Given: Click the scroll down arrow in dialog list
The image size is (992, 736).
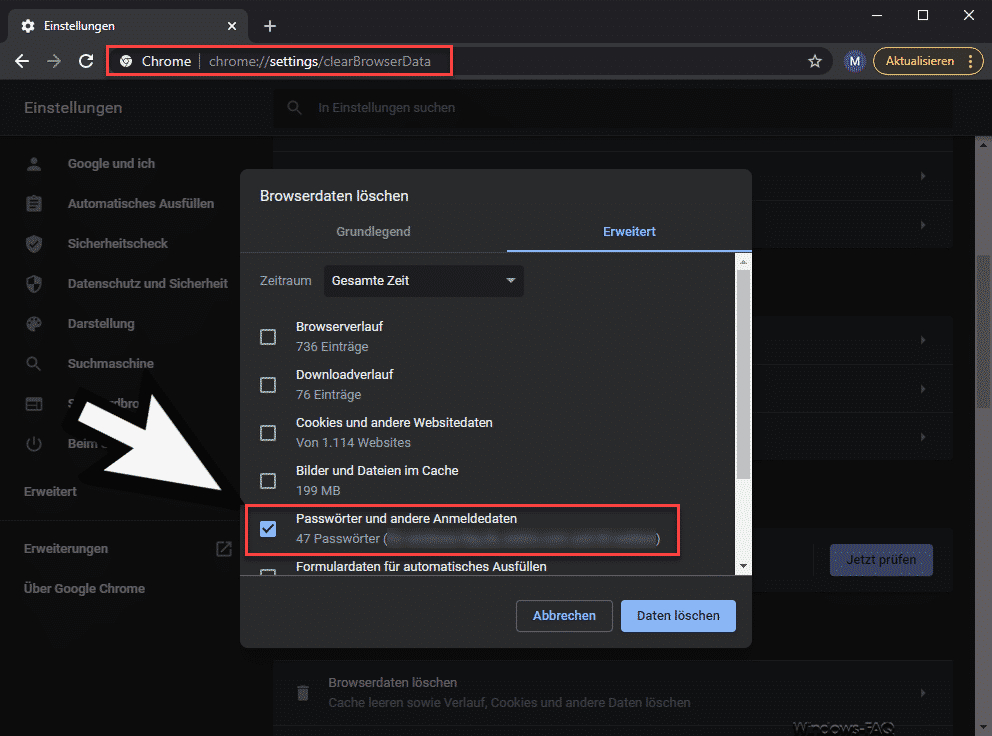Looking at the screenshot, I should point(743,566).
